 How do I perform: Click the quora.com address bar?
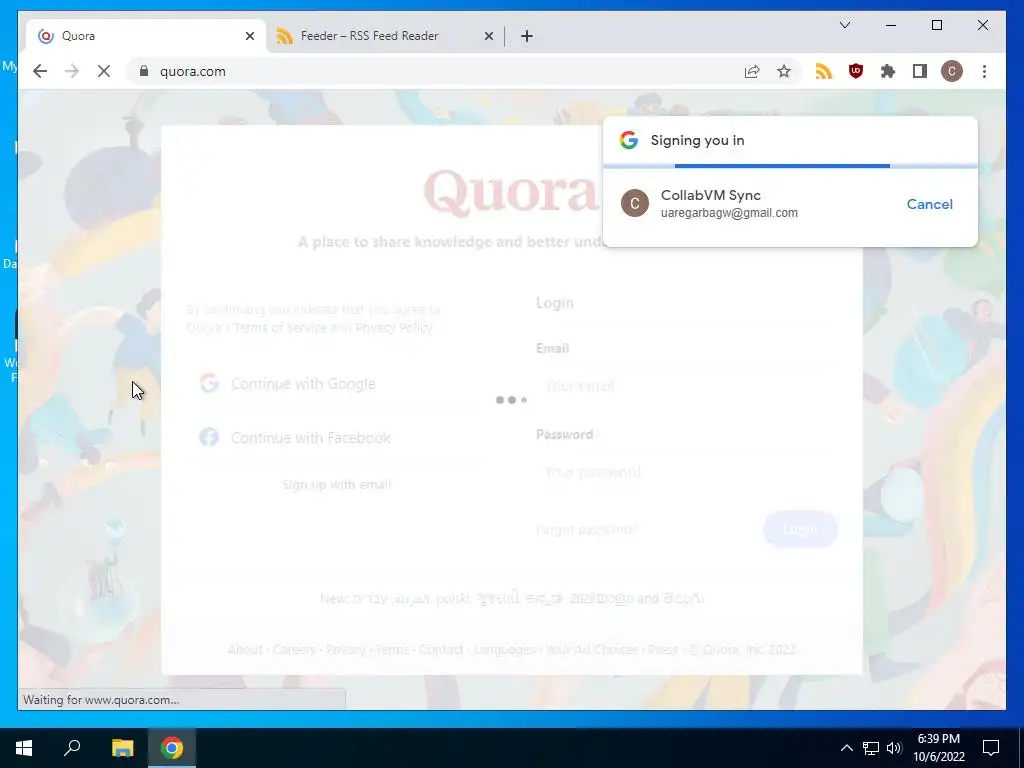pos(444,71)
